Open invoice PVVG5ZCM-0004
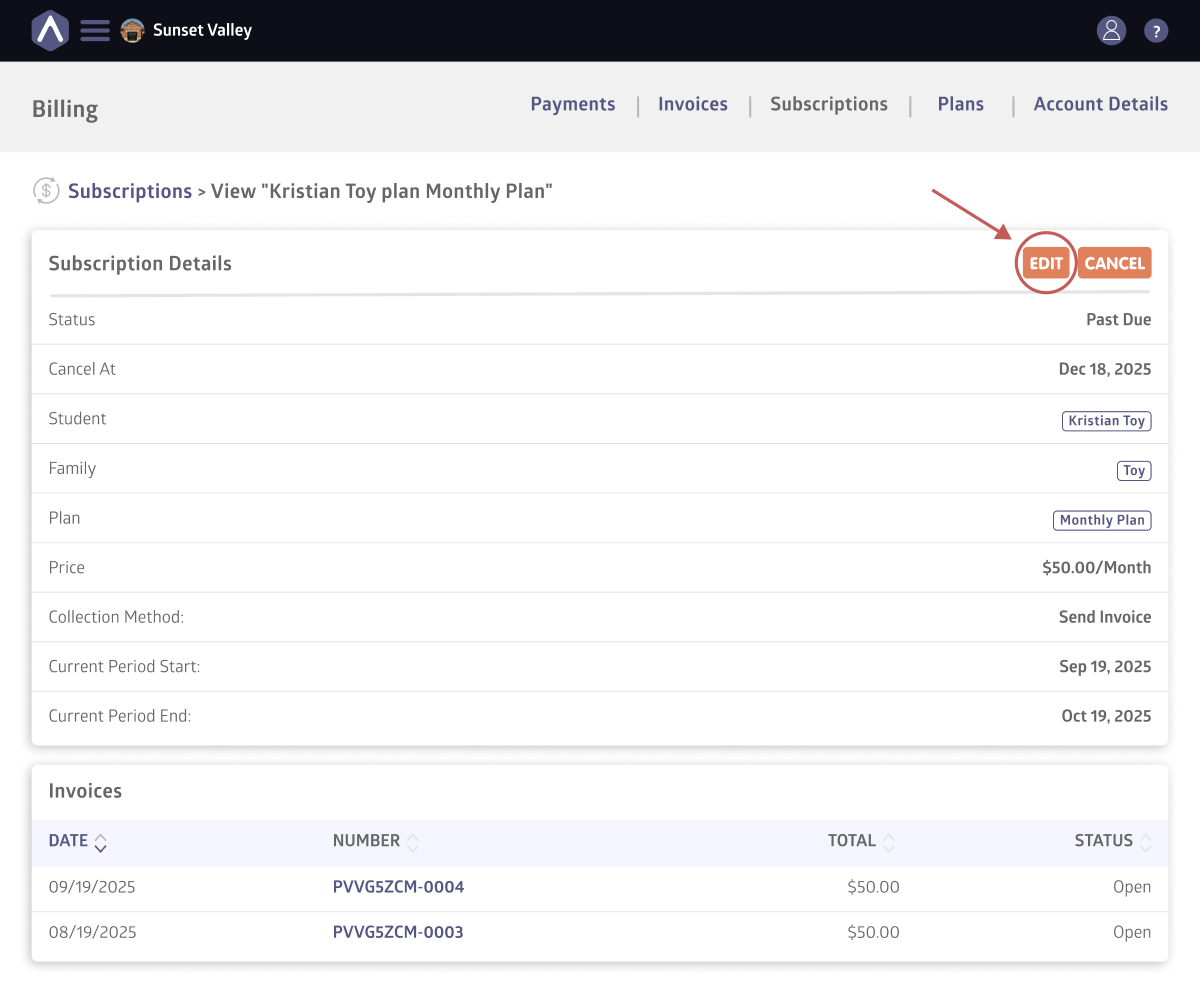This screenshot has height=986, width=1200. 398,887
